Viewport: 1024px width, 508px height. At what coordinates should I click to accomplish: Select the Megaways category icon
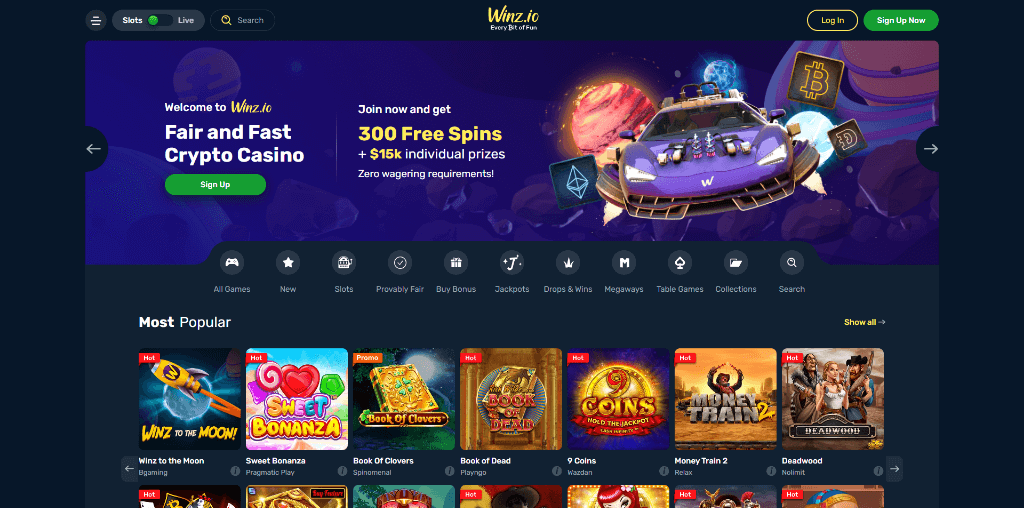(x=624, y=262)
